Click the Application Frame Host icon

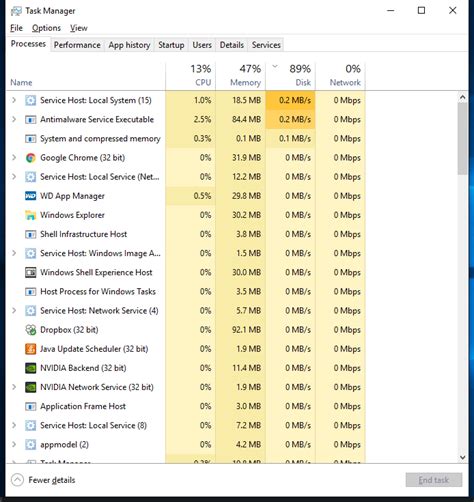coord(30,406)
